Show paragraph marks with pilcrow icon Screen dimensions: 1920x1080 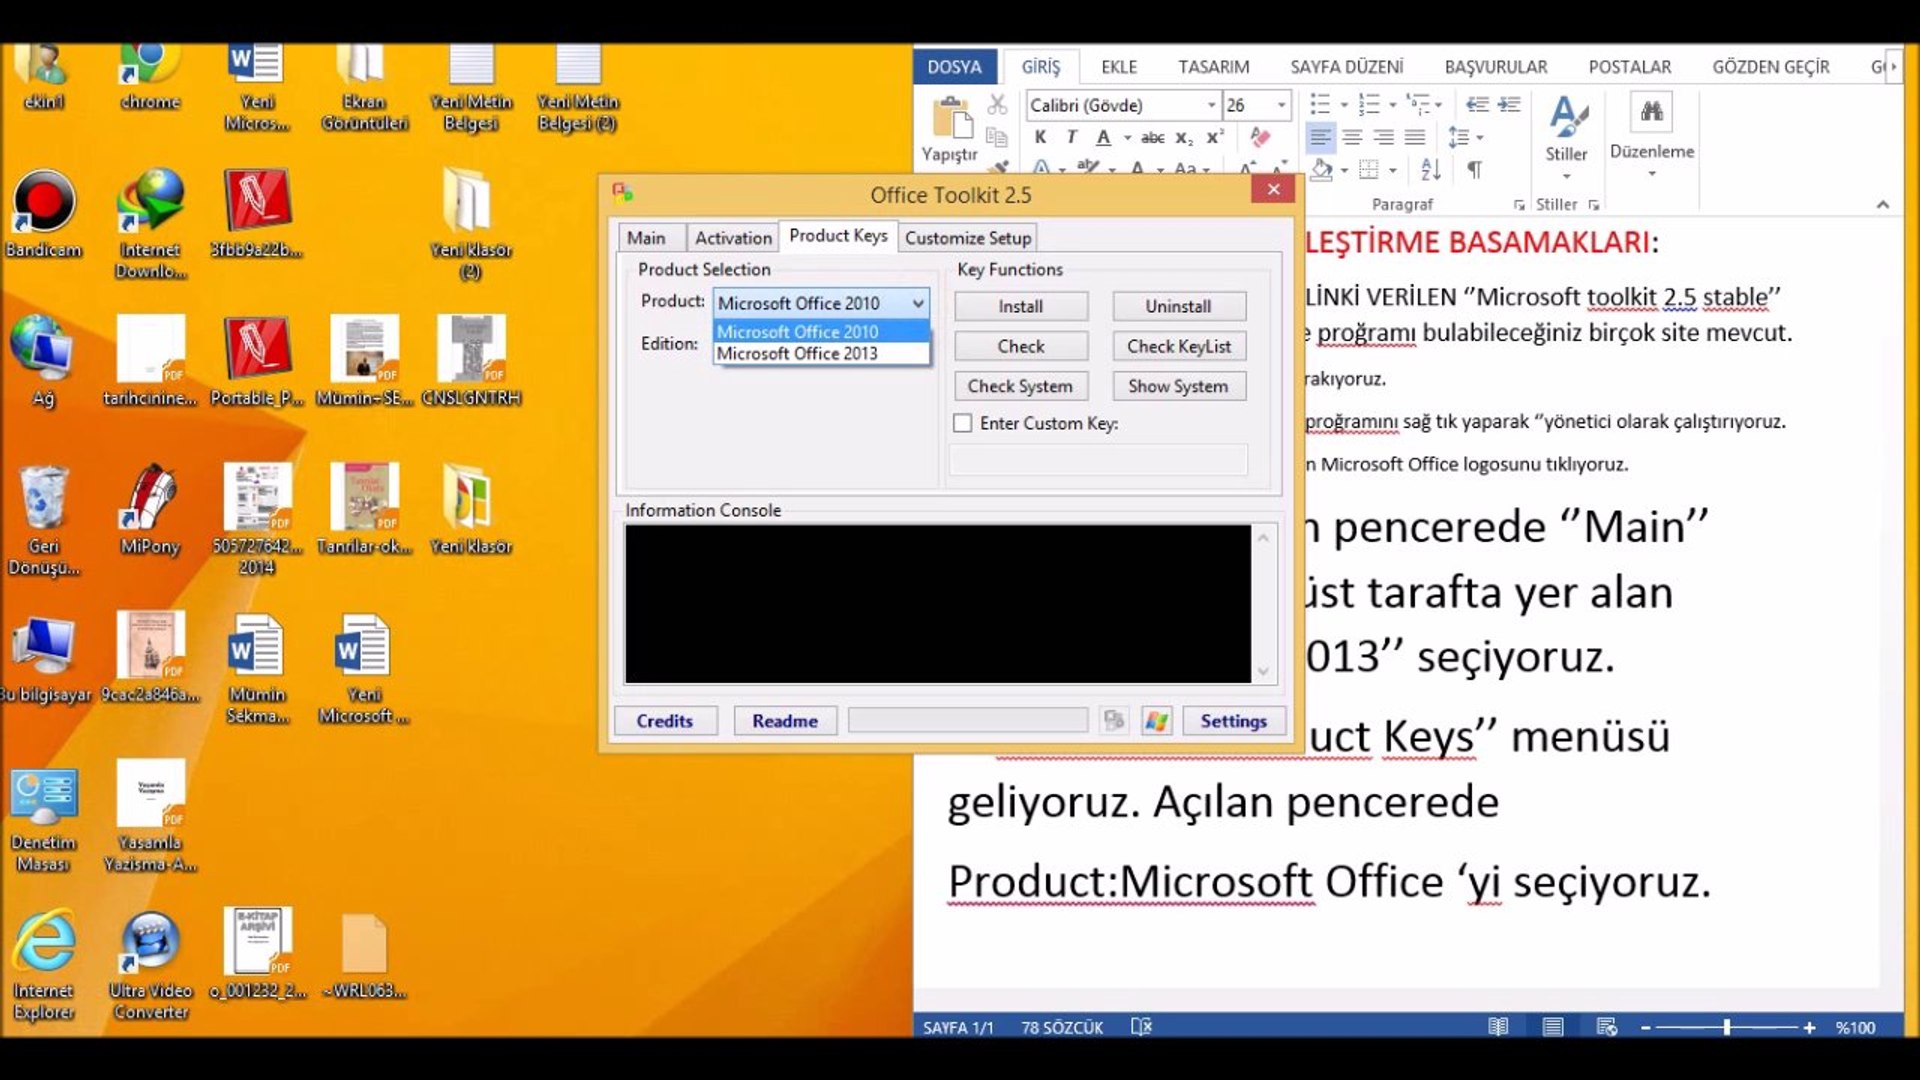click(1474, 170)
